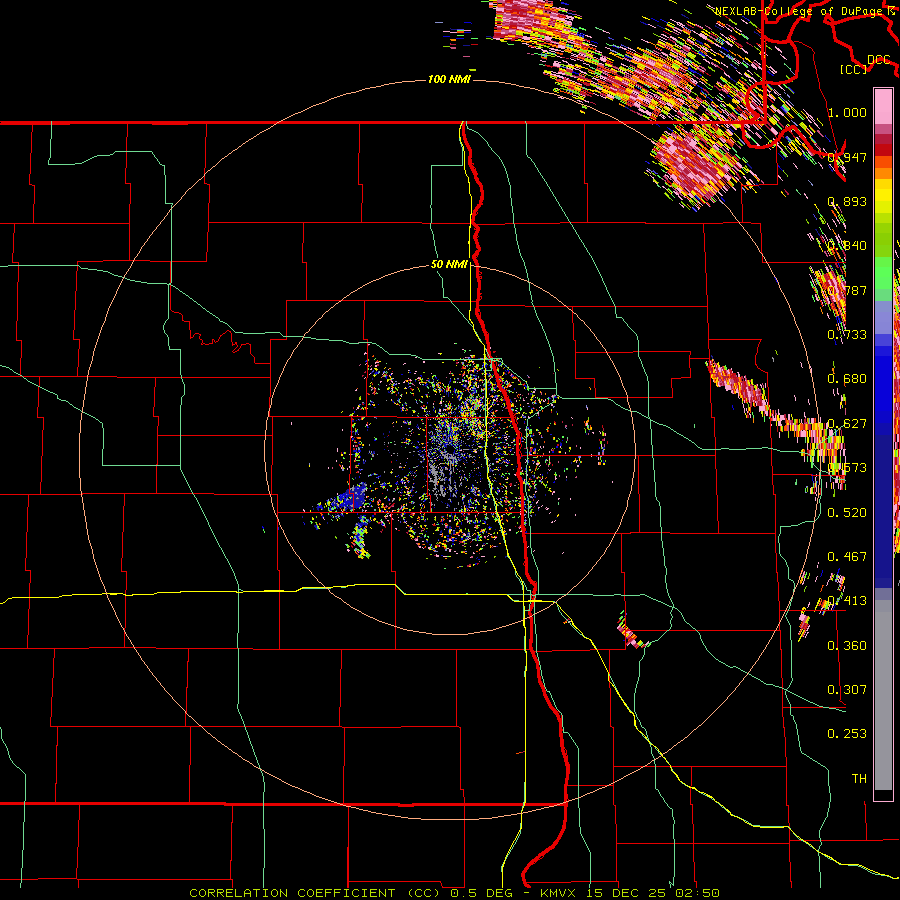Select the 0.307 scale value

coord(847,690)
